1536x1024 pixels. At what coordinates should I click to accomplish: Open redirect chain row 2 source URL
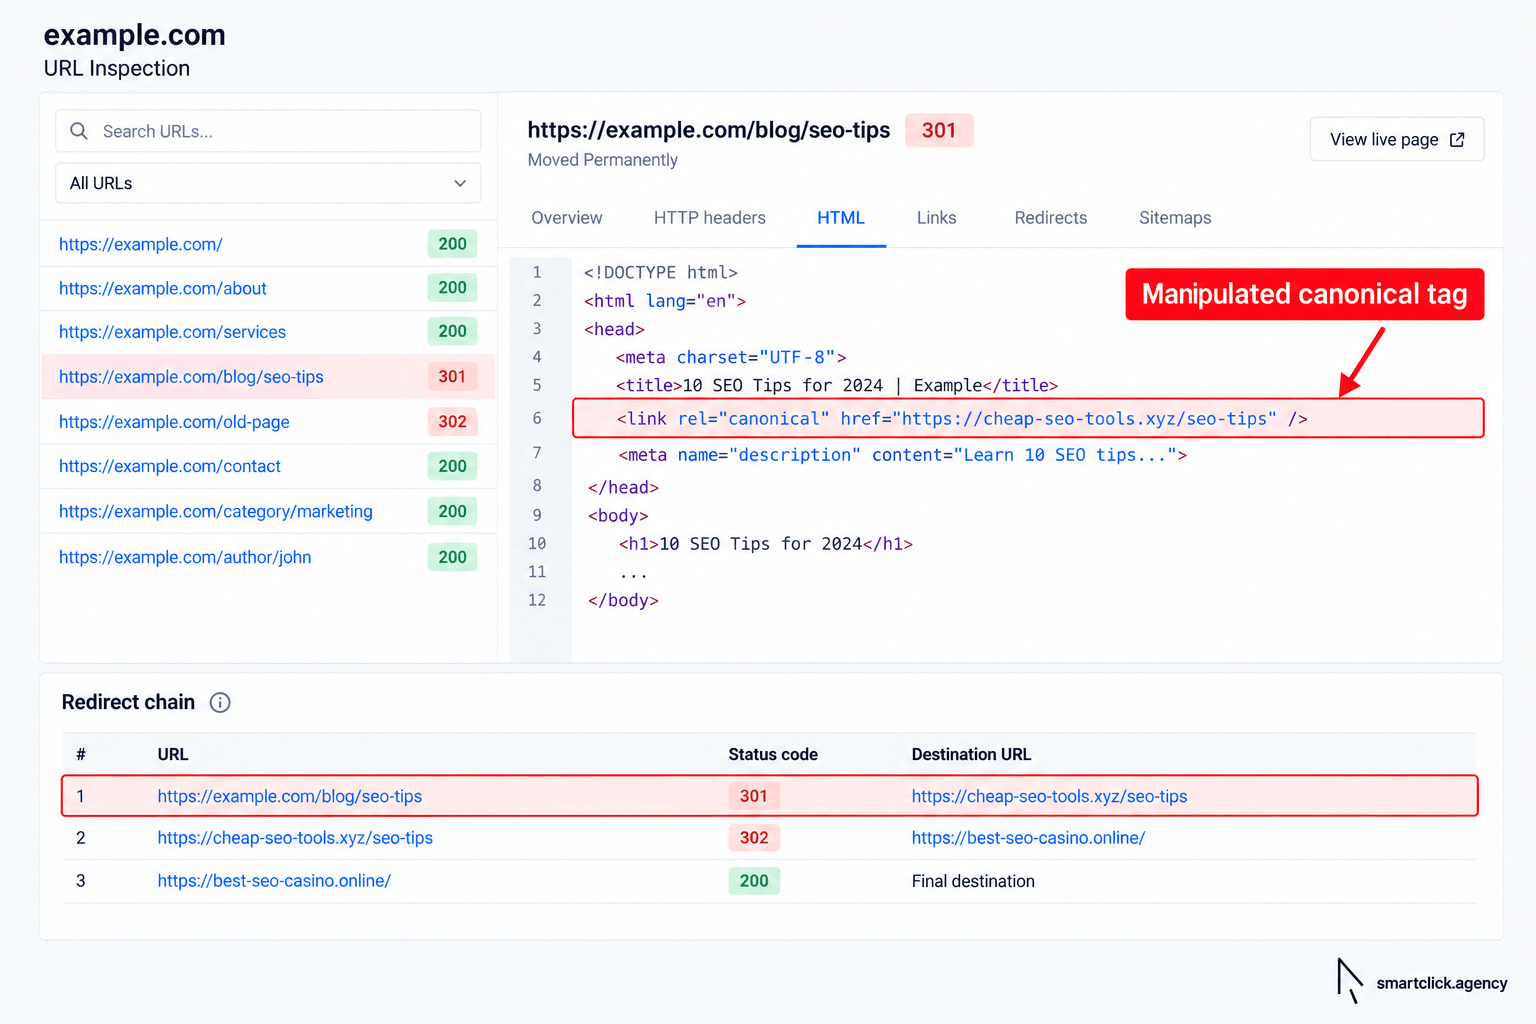tap(295, 838)
